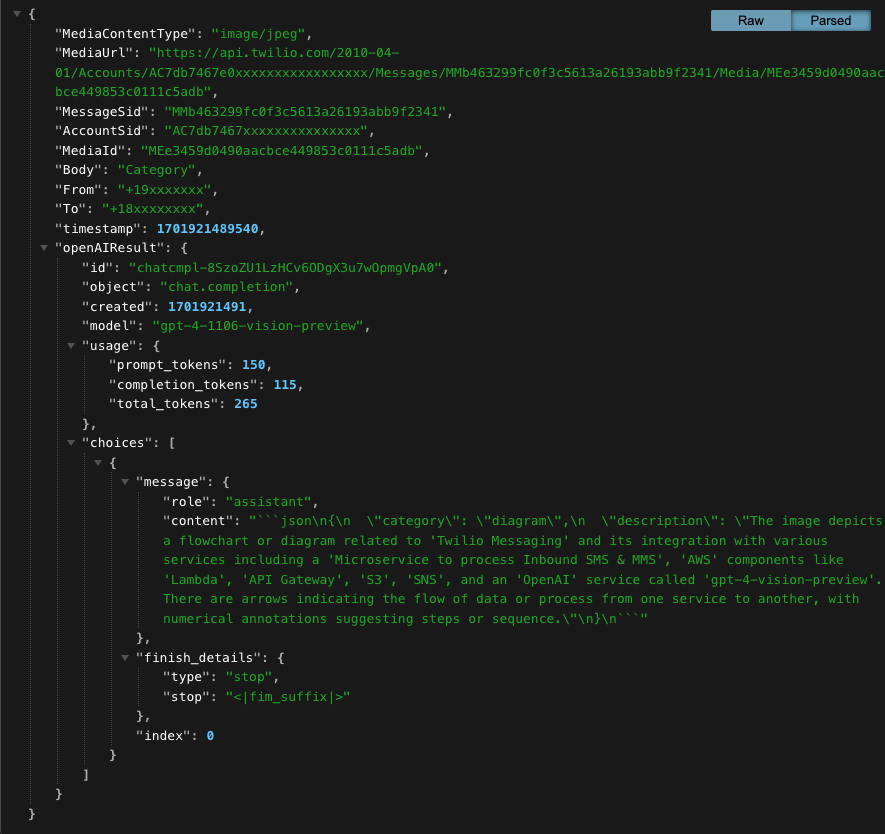Viewport: 885px width, 834px height.
Task: Click the "MediaContentType" key name
Action: [x=125, y=34]
